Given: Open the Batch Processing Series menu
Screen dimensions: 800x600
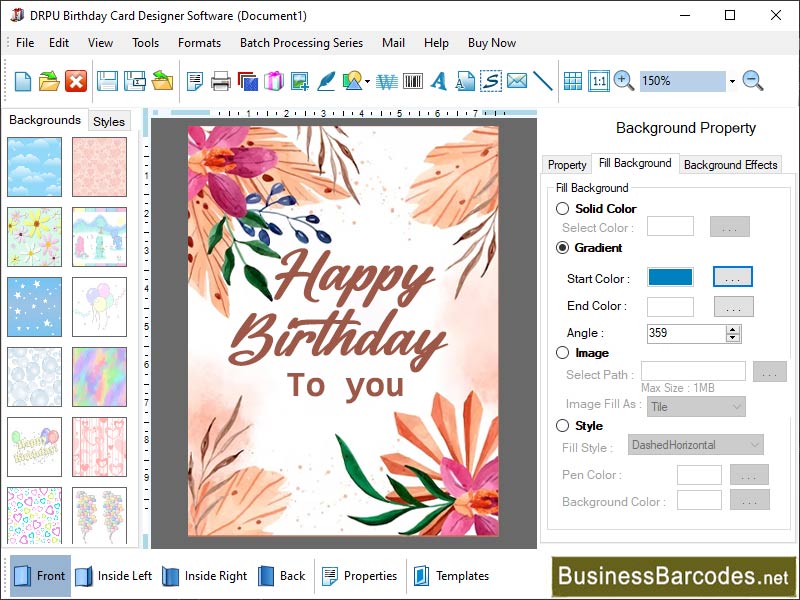Looking at the screenshot, I should 301,43.
